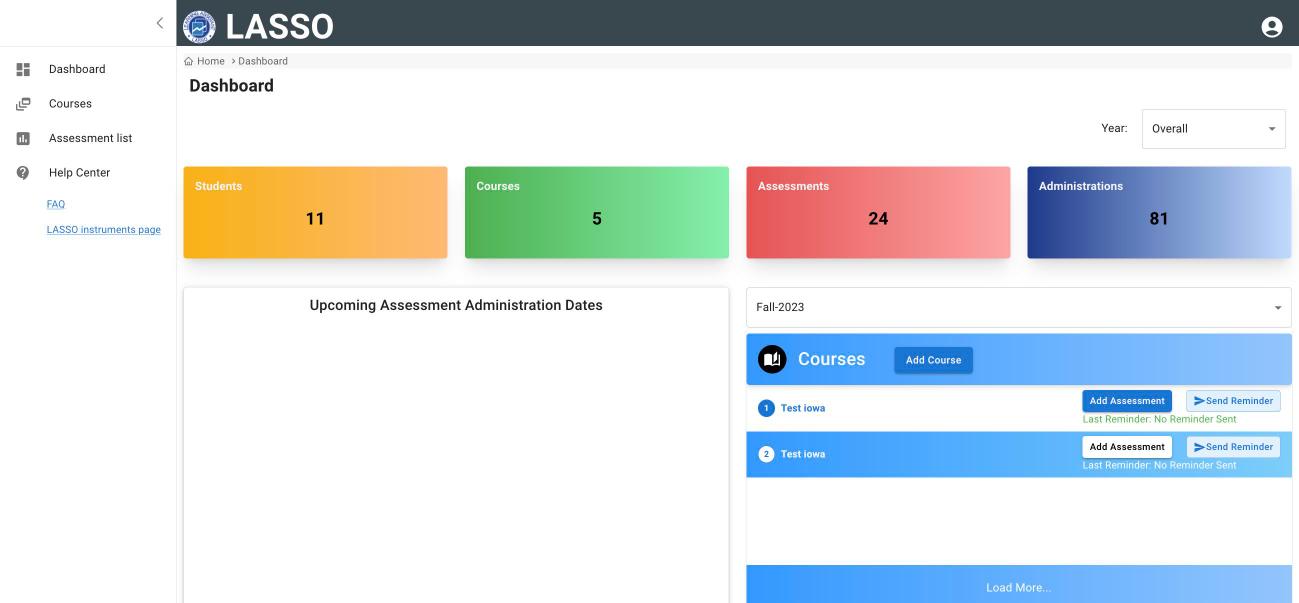This screenshot has width=1299, height=603.
Task: Open the second highlighted Test iowa course
Action: coord(803,454)
